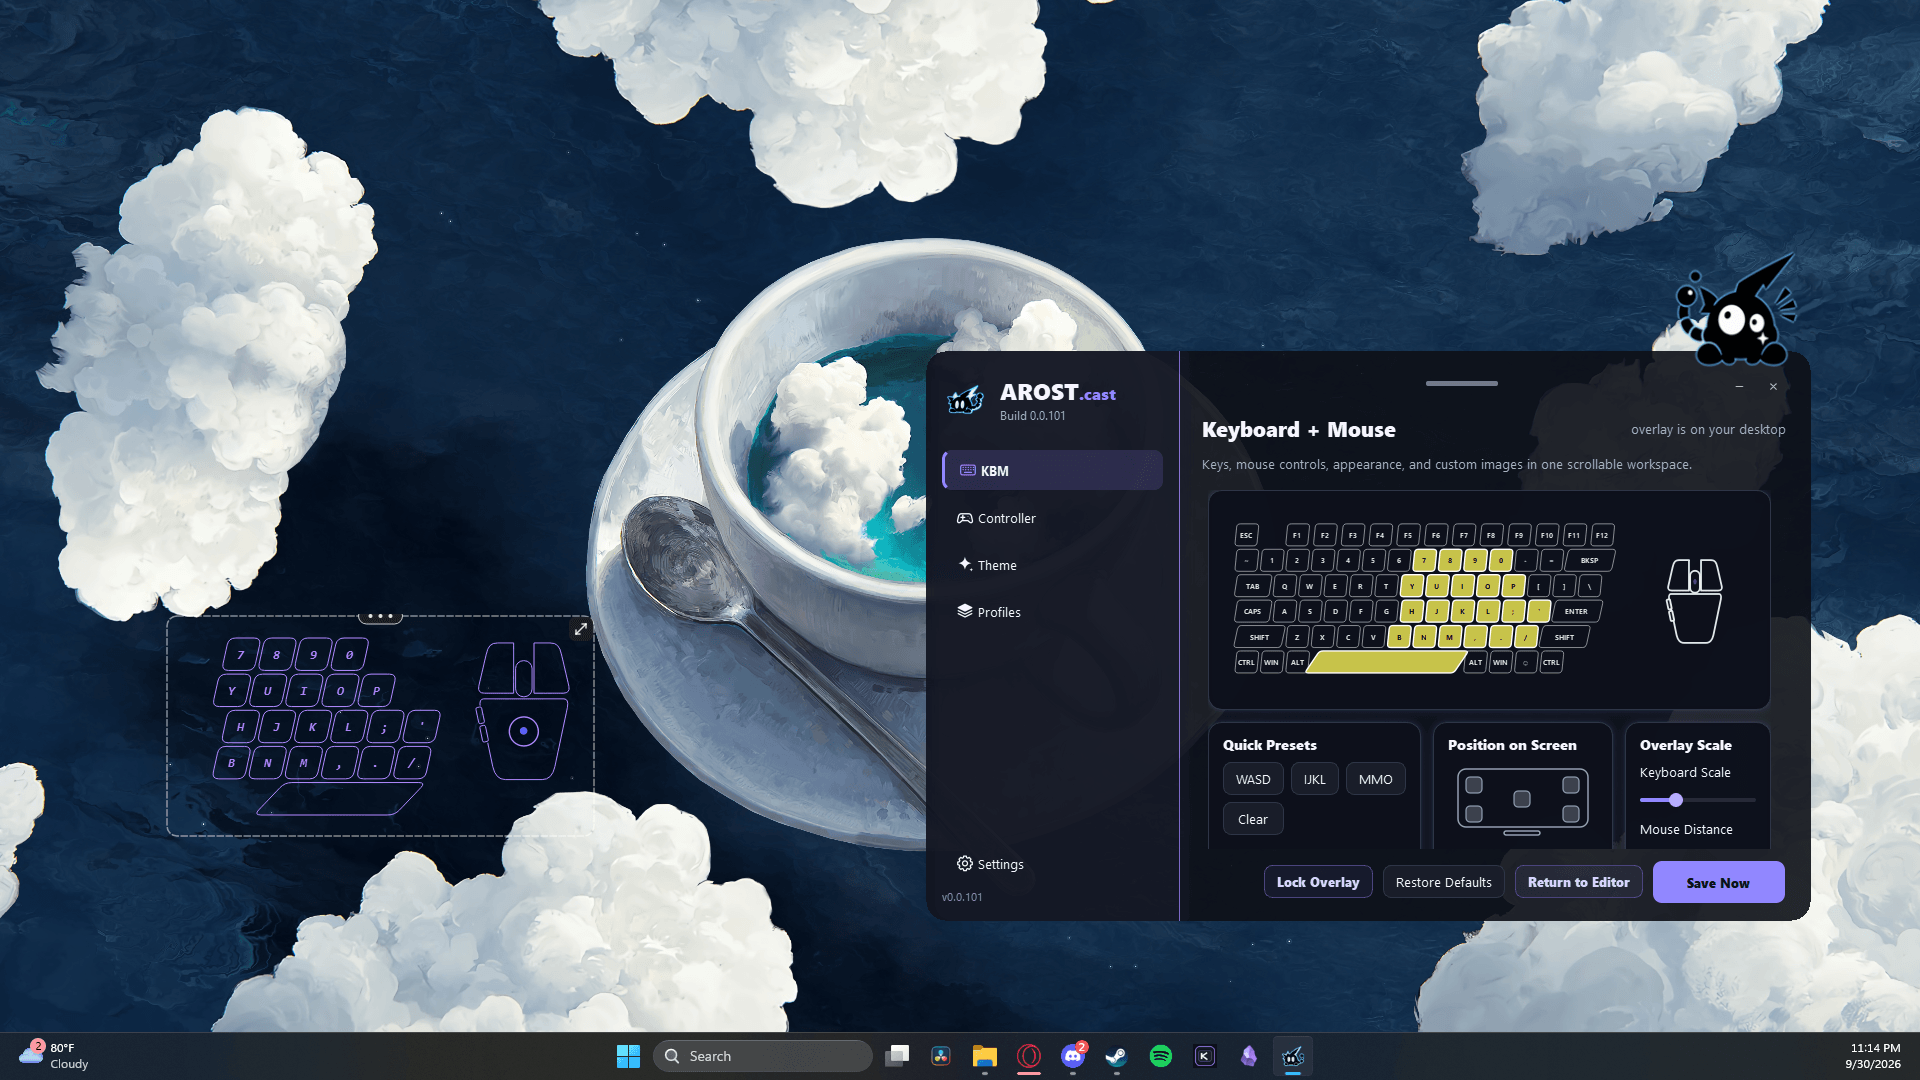Open the weather widget showing 80°F

(x=55, y=1056)
